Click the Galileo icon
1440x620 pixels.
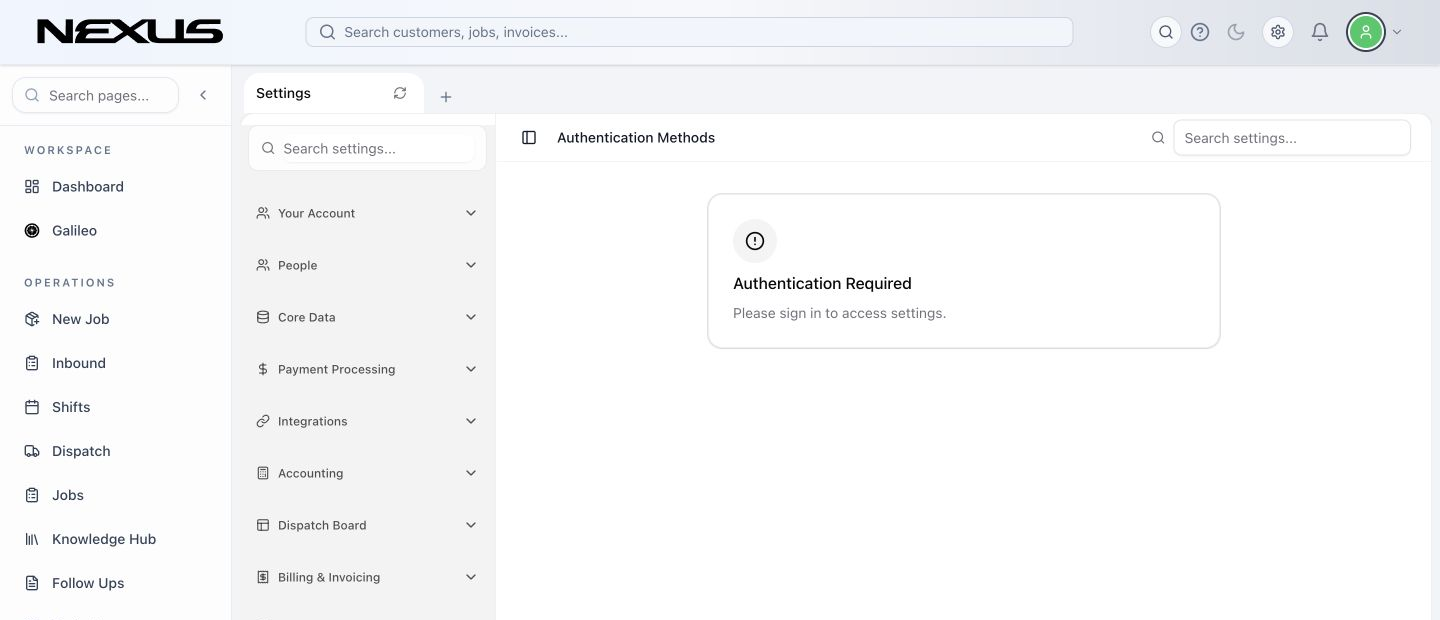pyautogui.click(x=32, y=231)
